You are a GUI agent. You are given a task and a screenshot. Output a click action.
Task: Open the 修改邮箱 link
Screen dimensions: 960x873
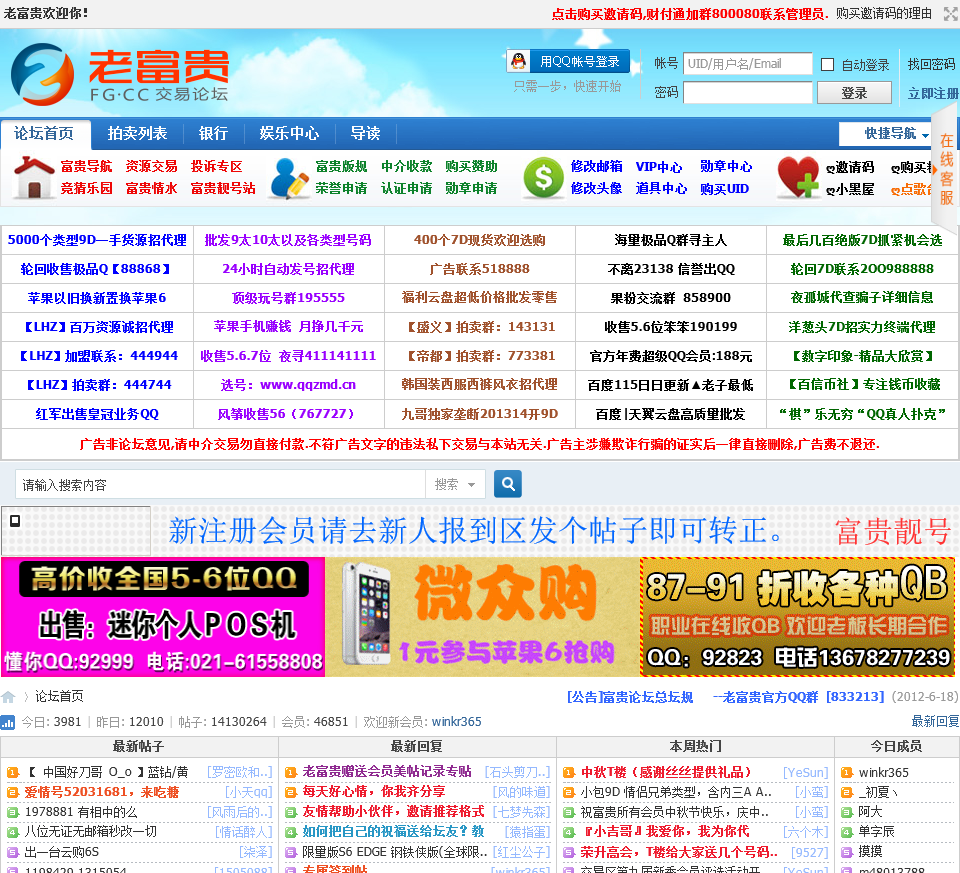pyautogui.click(x=596, y=167)
